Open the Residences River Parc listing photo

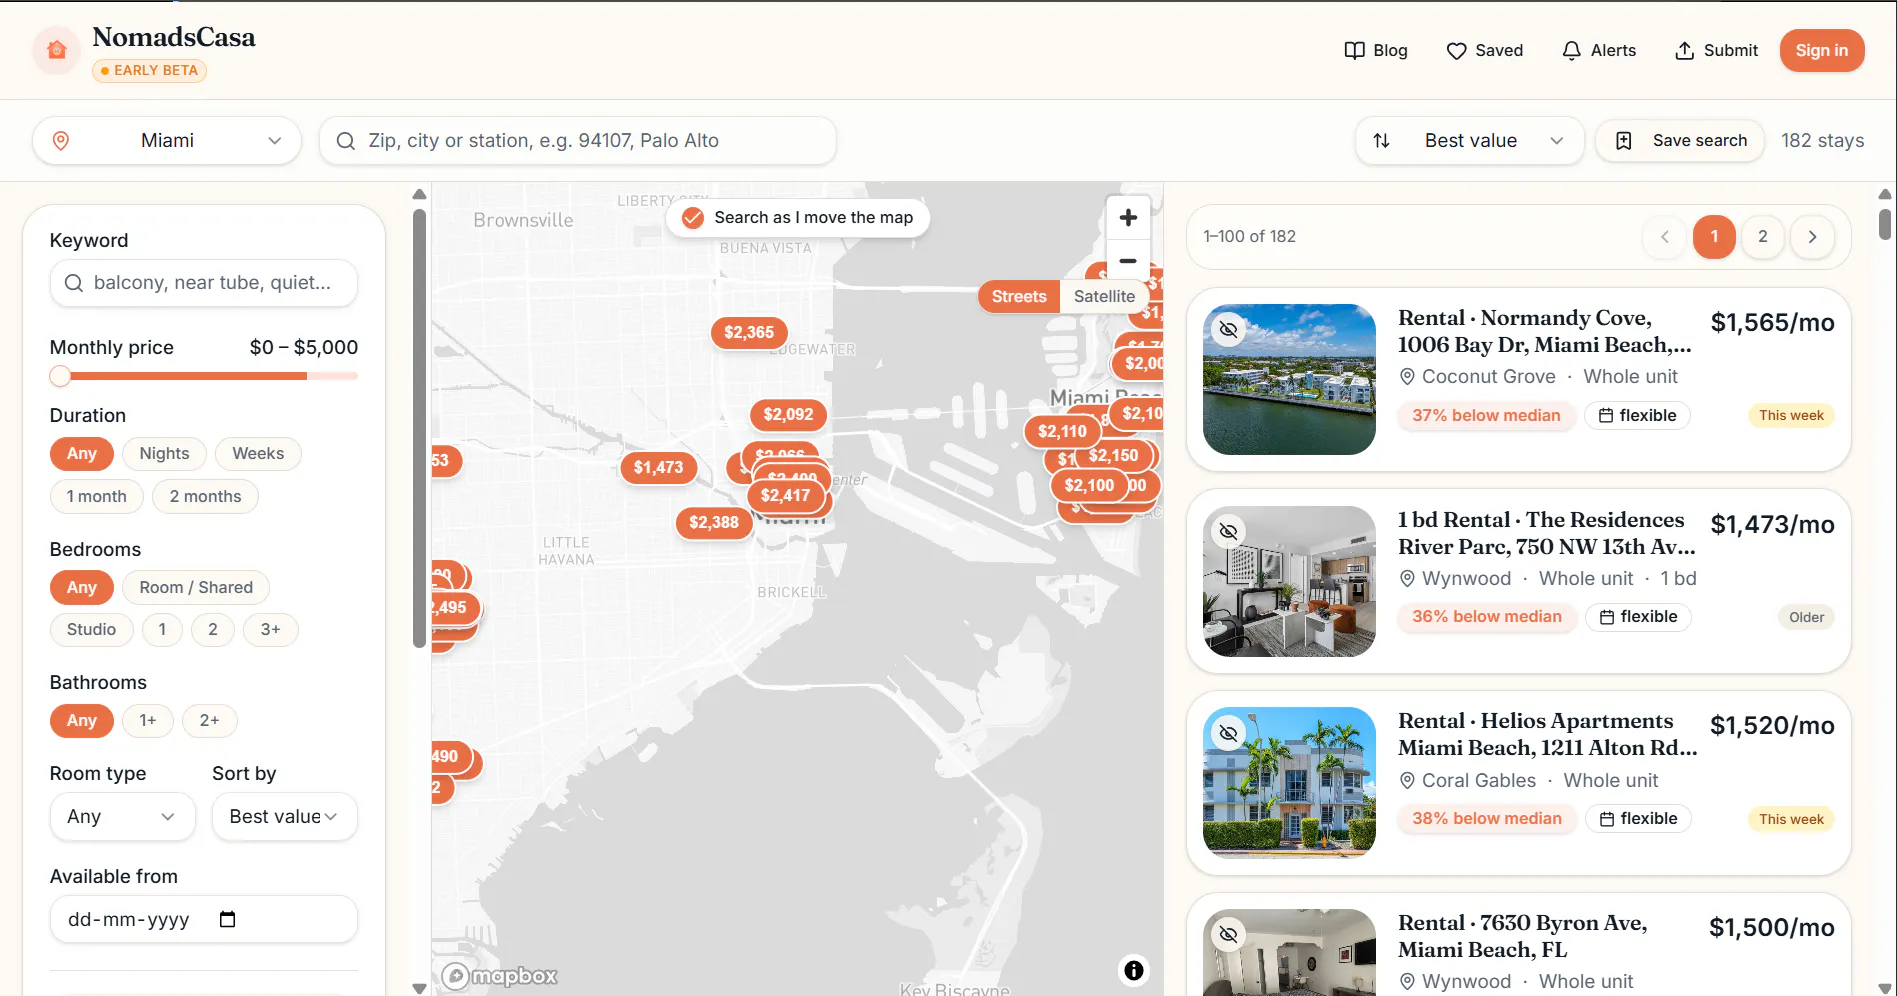click(x=1289, y=582)
